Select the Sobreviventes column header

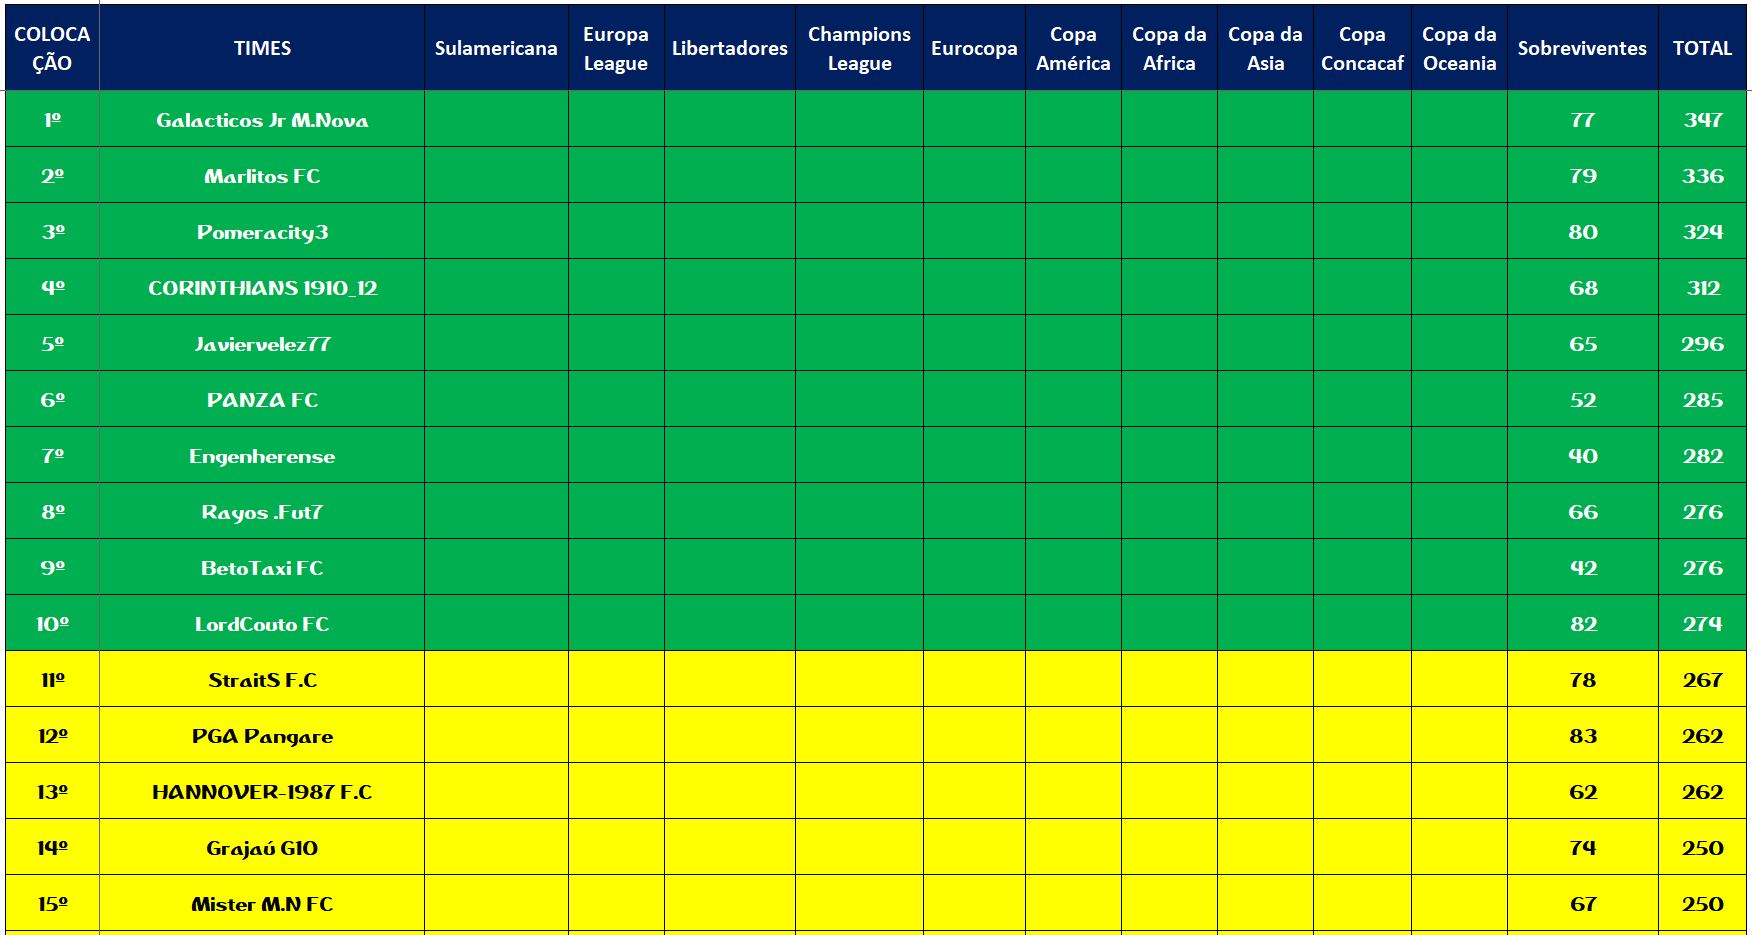click(1582, 48)
